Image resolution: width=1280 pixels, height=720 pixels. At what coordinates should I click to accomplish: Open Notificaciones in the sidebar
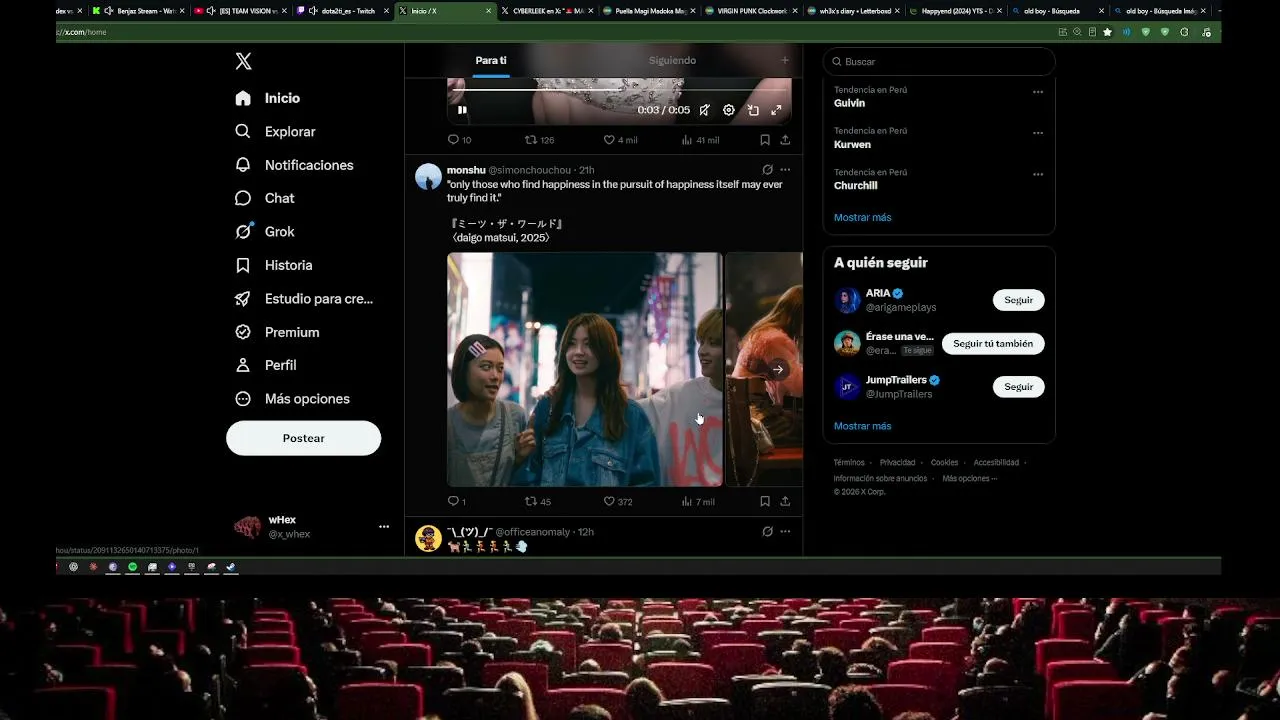[294, 165]
